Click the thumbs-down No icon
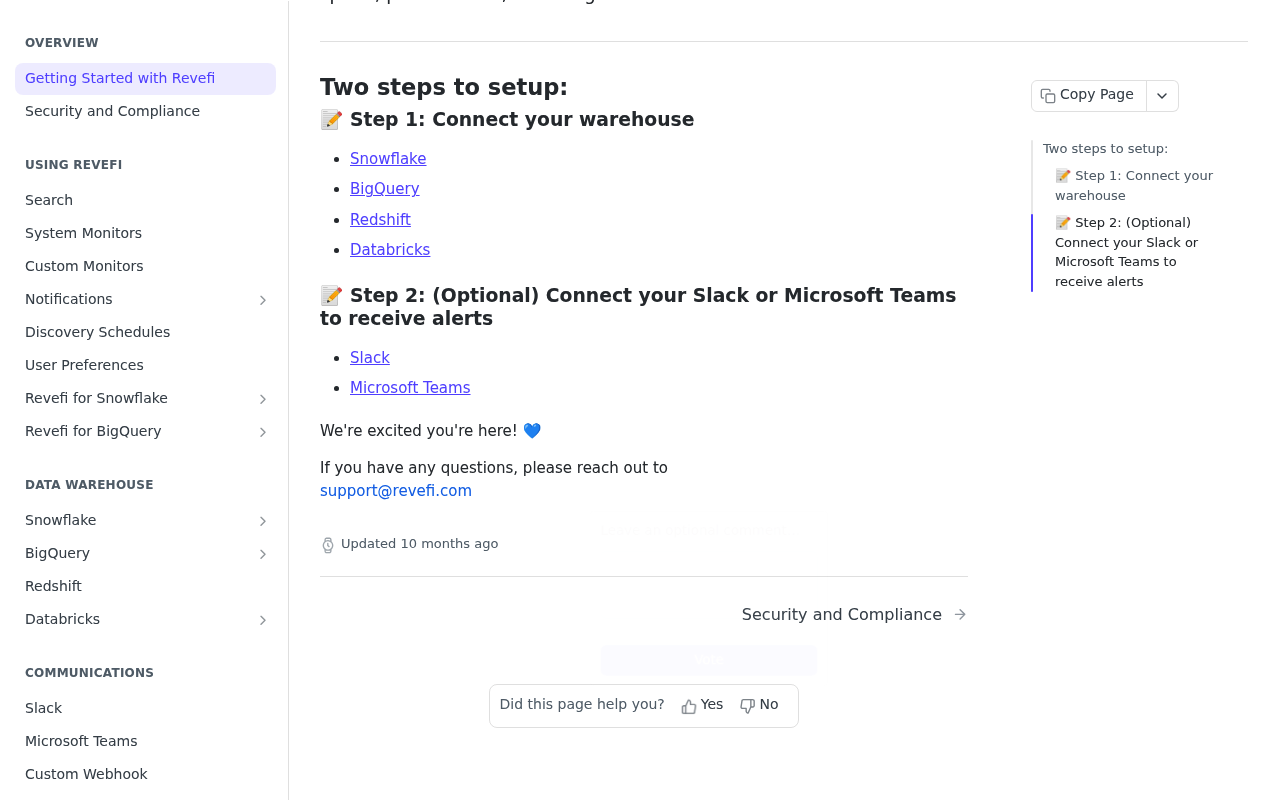 (747, 706)
